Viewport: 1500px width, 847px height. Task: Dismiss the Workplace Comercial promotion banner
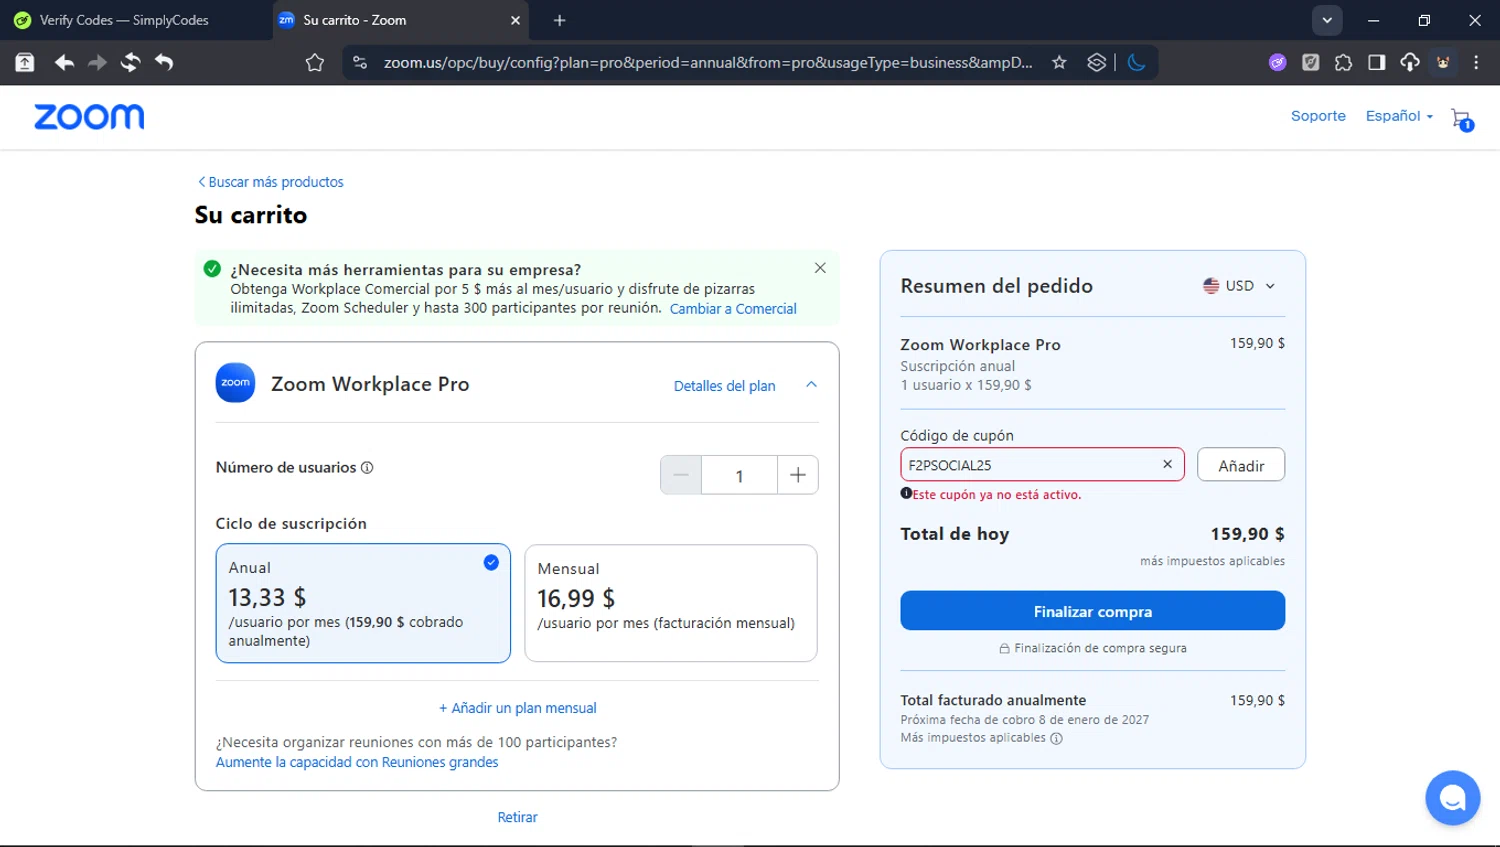820,268
